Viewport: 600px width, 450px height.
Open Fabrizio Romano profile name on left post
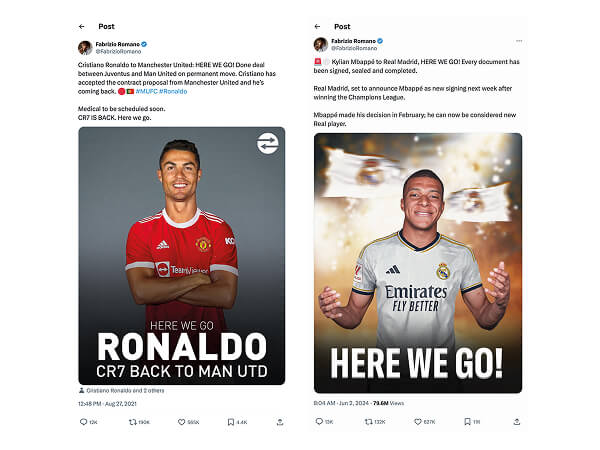[117, 44]
